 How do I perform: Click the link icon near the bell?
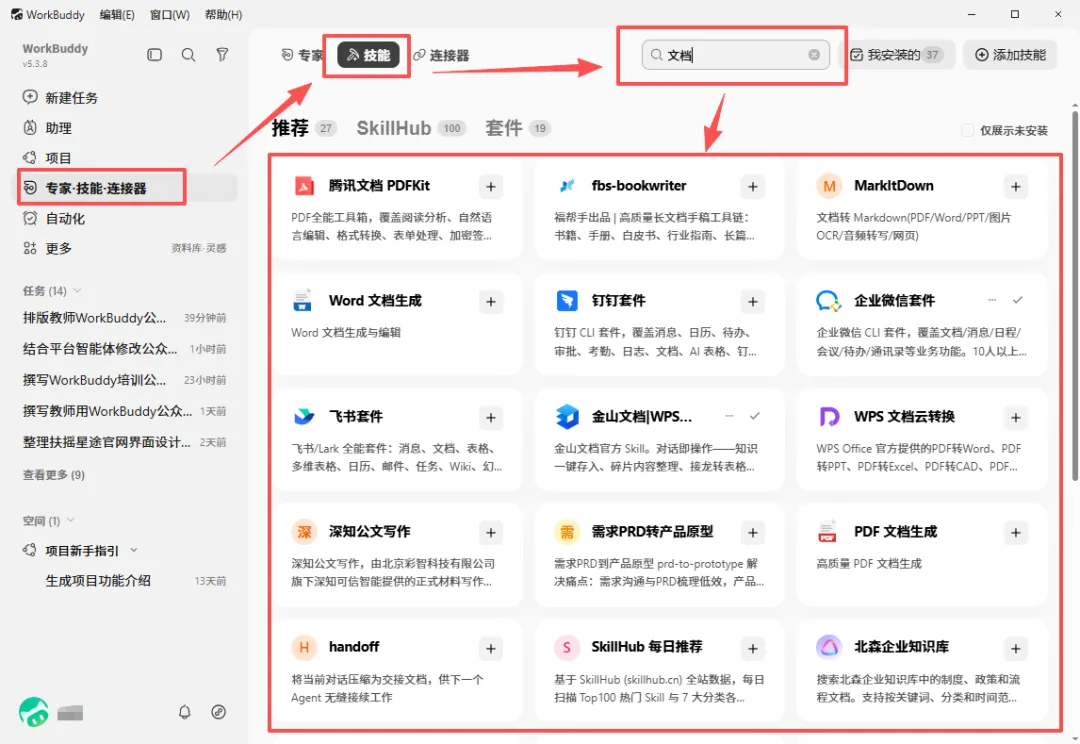[218, 712]
